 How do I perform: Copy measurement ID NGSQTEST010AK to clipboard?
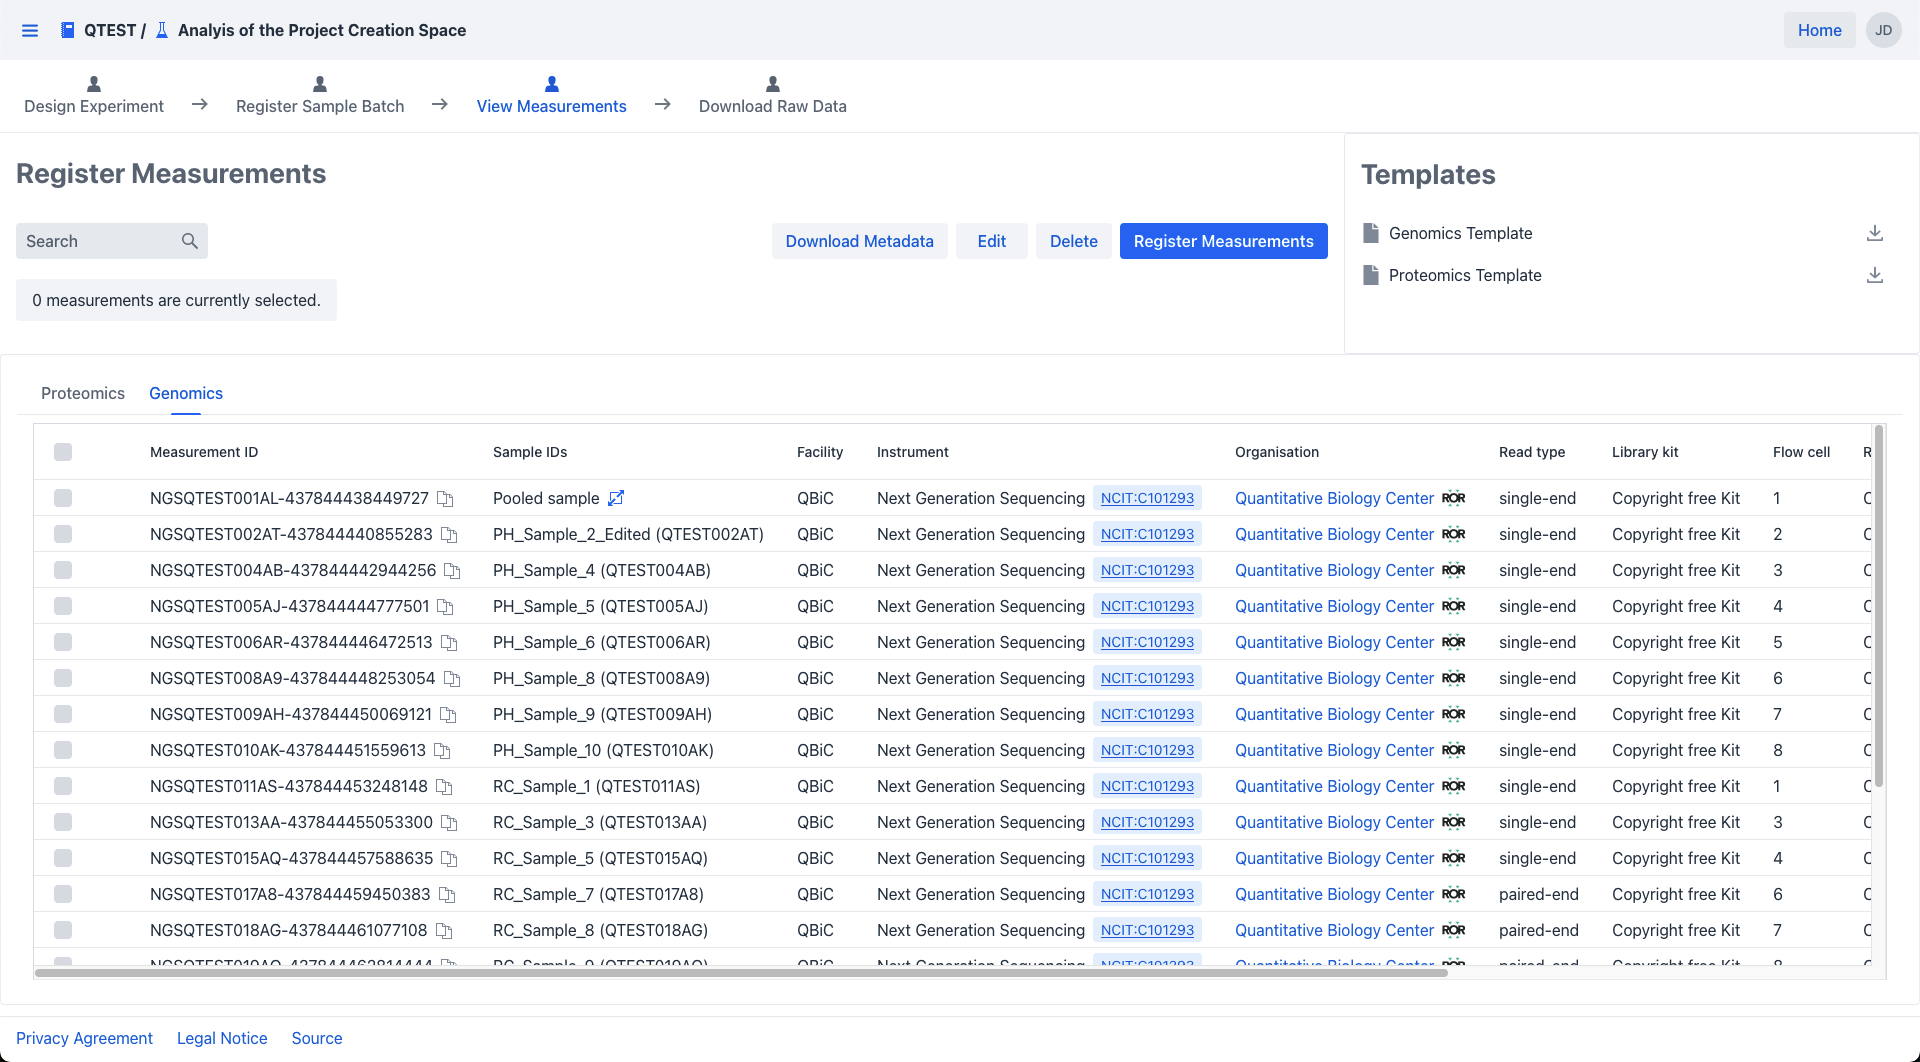coord(443,751)
